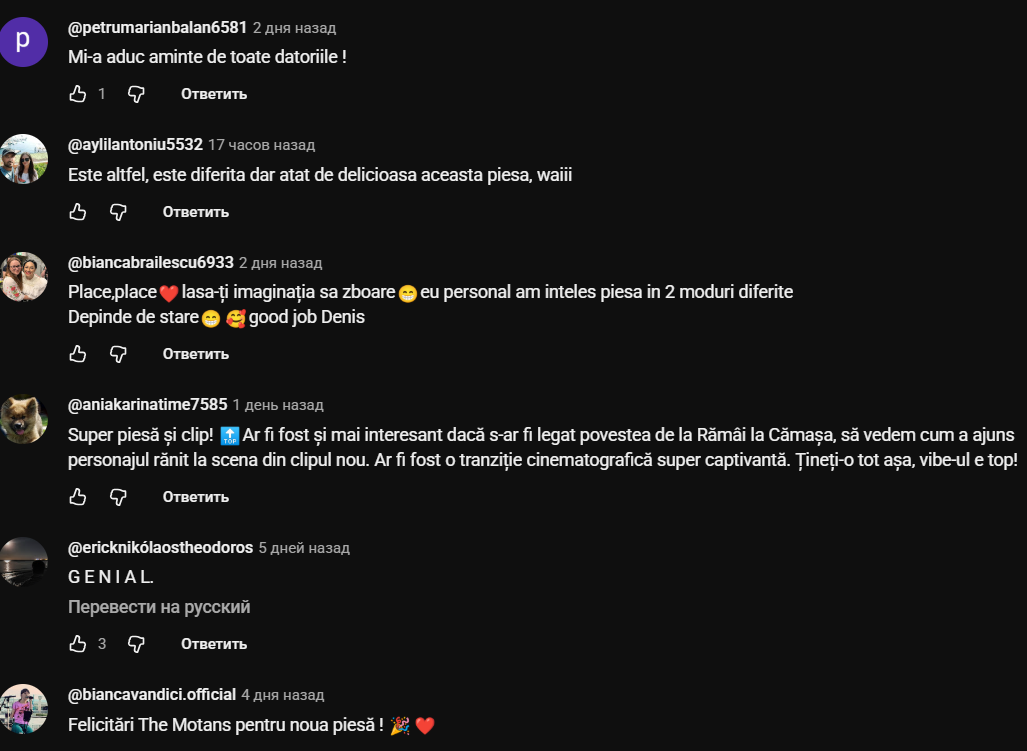Open @biancavandici.official channel via username

pos(152,694)
